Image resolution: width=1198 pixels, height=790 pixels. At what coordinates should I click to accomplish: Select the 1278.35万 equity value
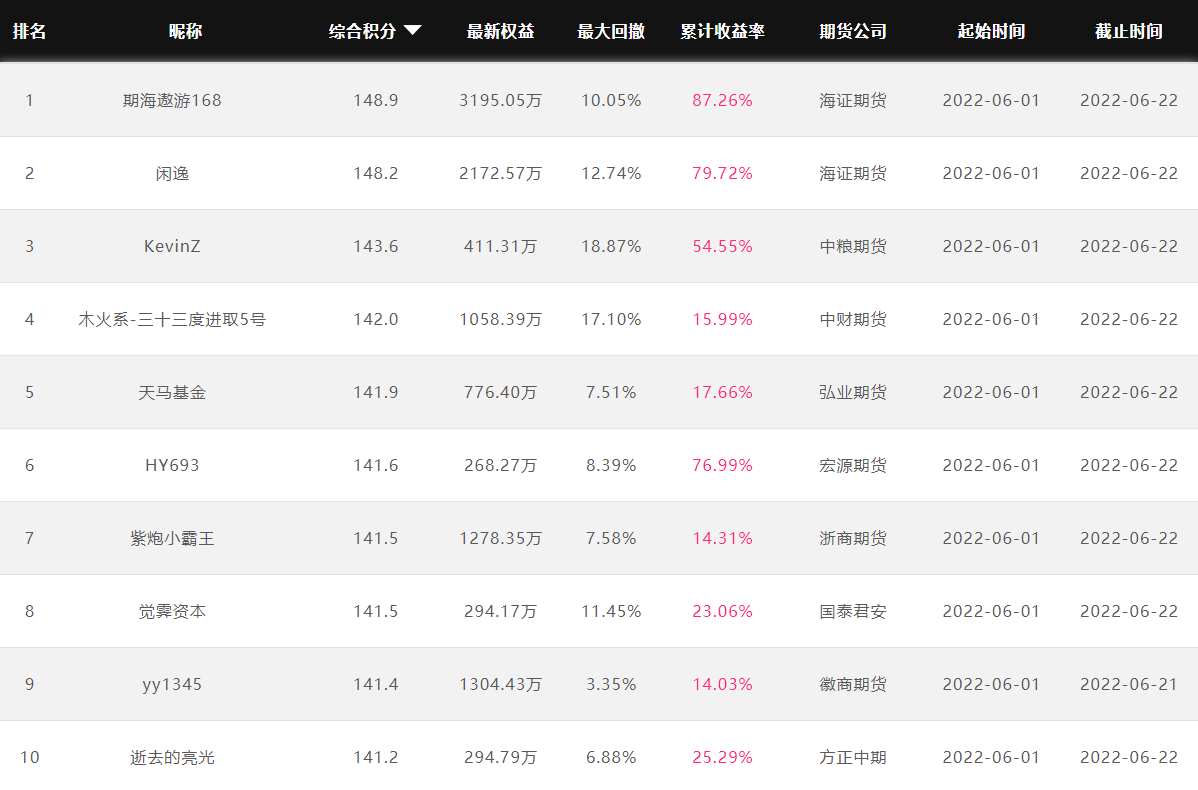point(500,539)
